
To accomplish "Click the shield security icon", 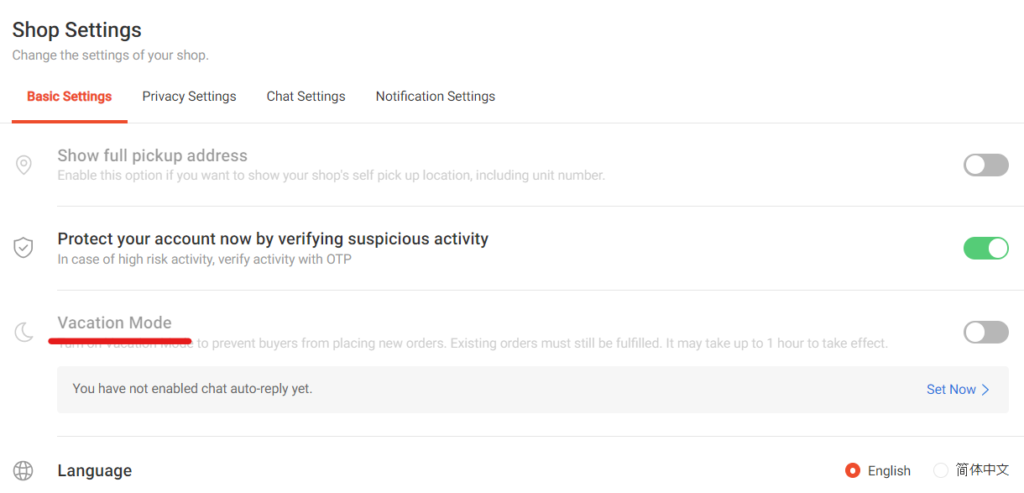I will (x=23, y=248).
